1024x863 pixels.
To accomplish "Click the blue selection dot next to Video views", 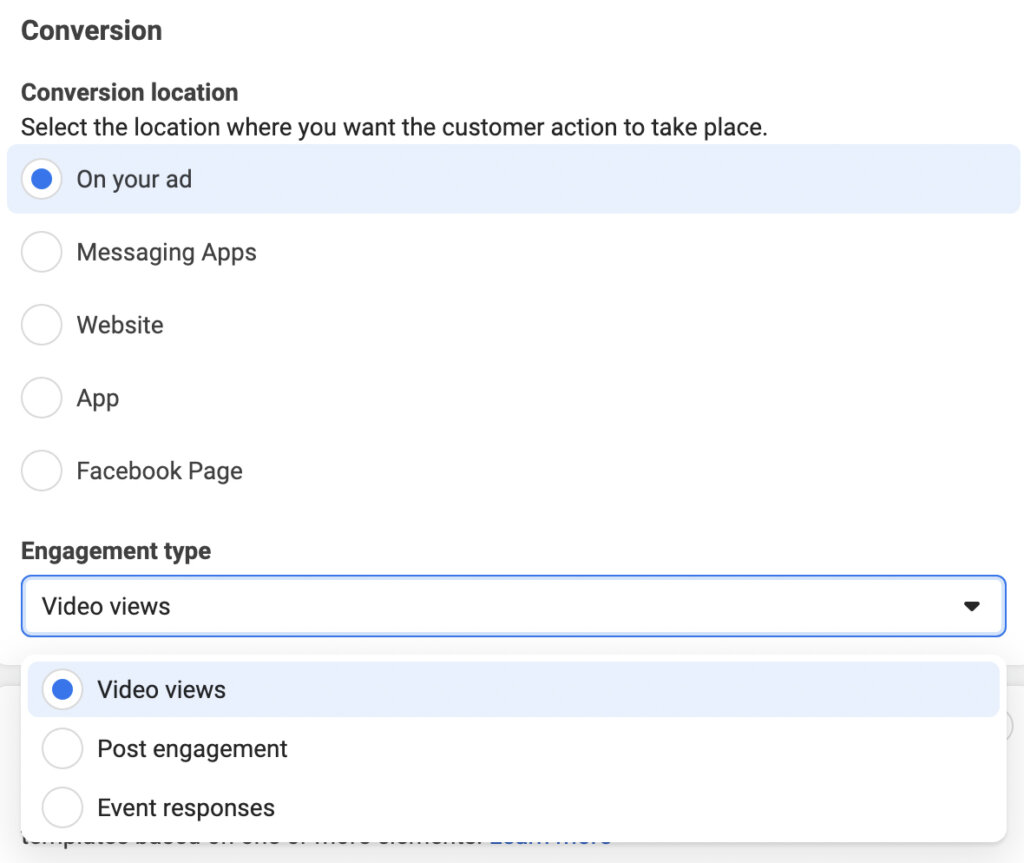I will [x=61, y=689].
